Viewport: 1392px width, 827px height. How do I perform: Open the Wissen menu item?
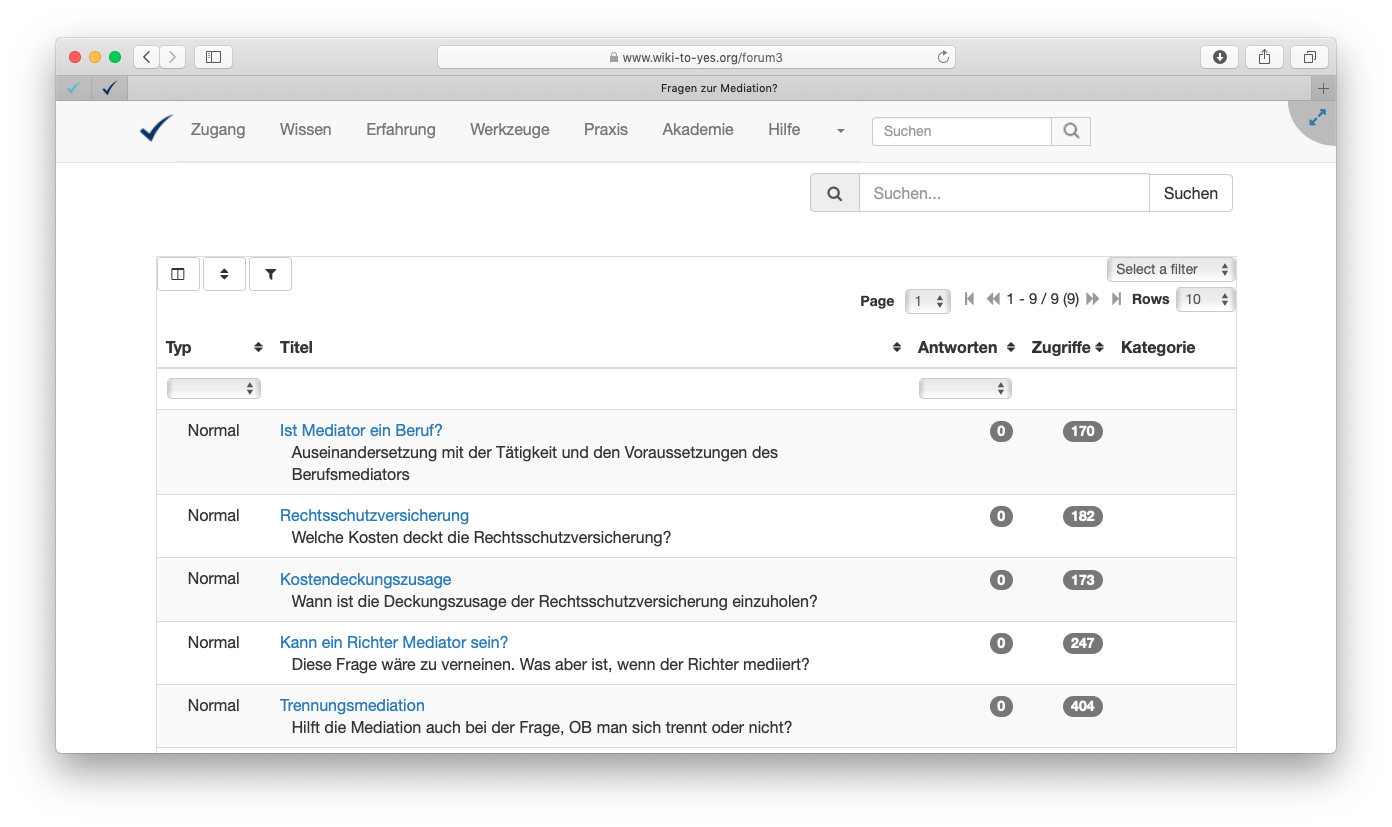point(305,130)
